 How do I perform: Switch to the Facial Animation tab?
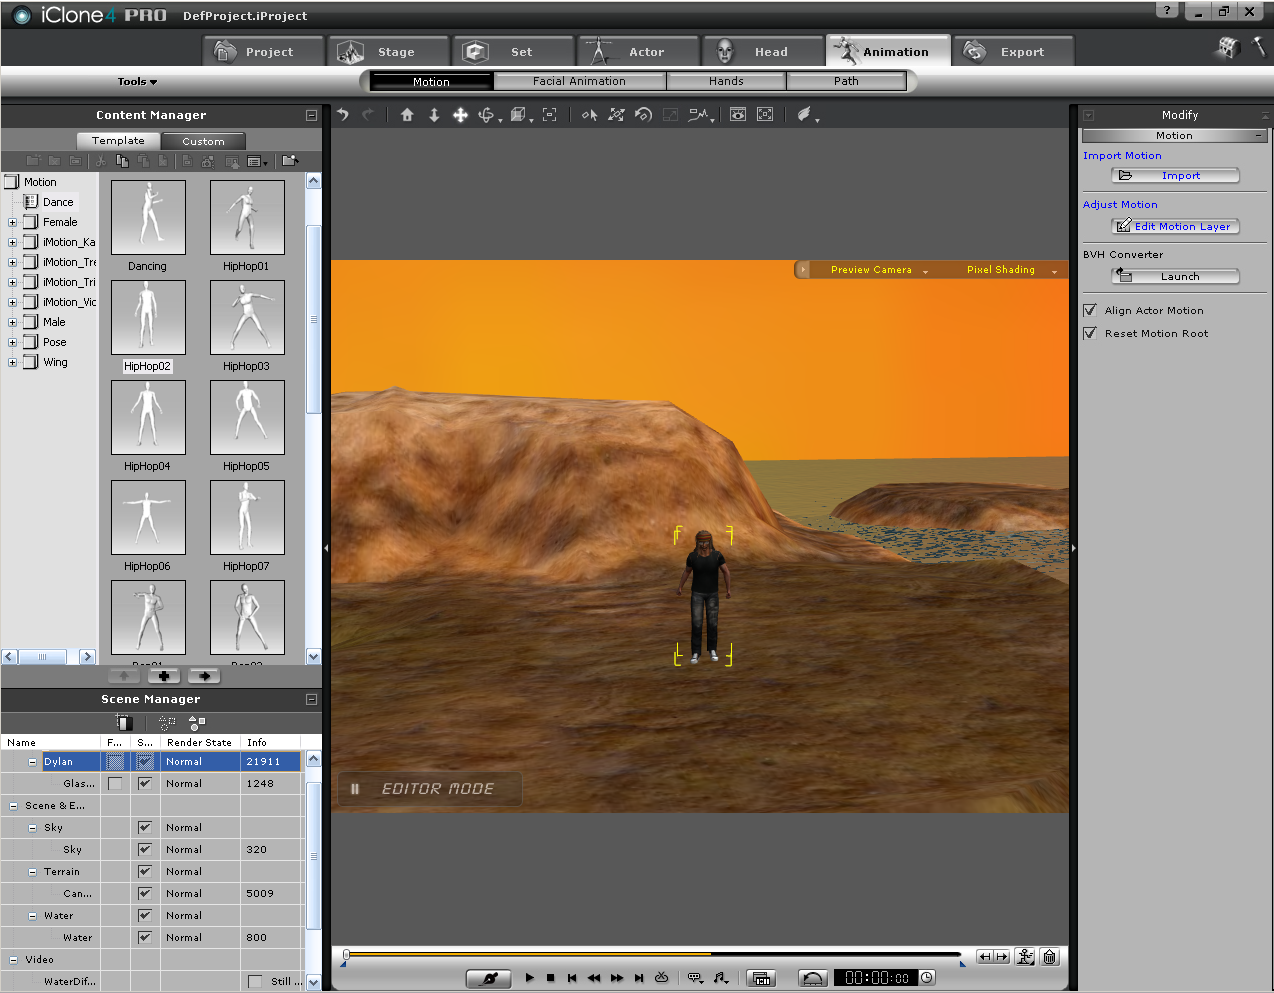pyautogui.click(x=579, y=81)
